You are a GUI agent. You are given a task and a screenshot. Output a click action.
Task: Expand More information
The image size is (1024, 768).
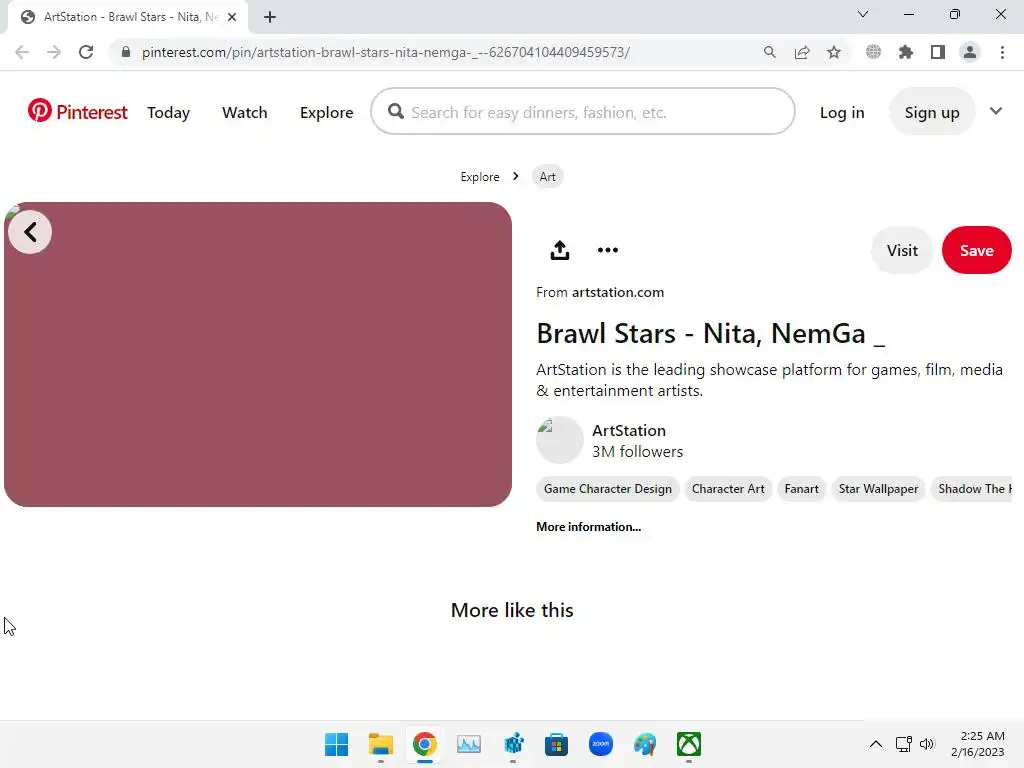588,527
